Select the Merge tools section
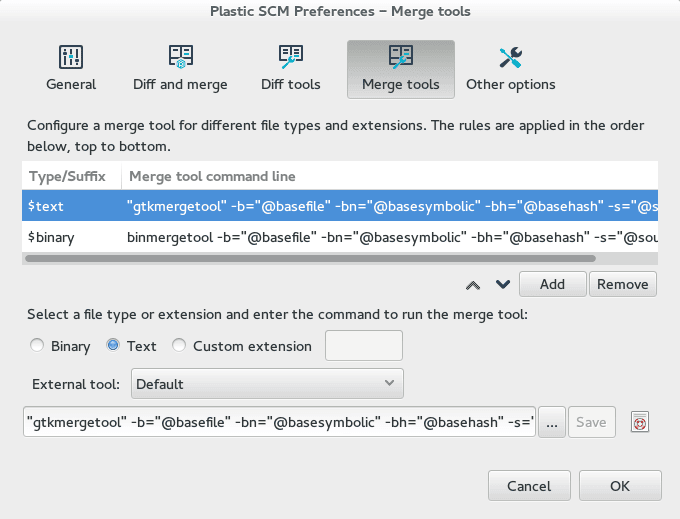 pos(401,69)
